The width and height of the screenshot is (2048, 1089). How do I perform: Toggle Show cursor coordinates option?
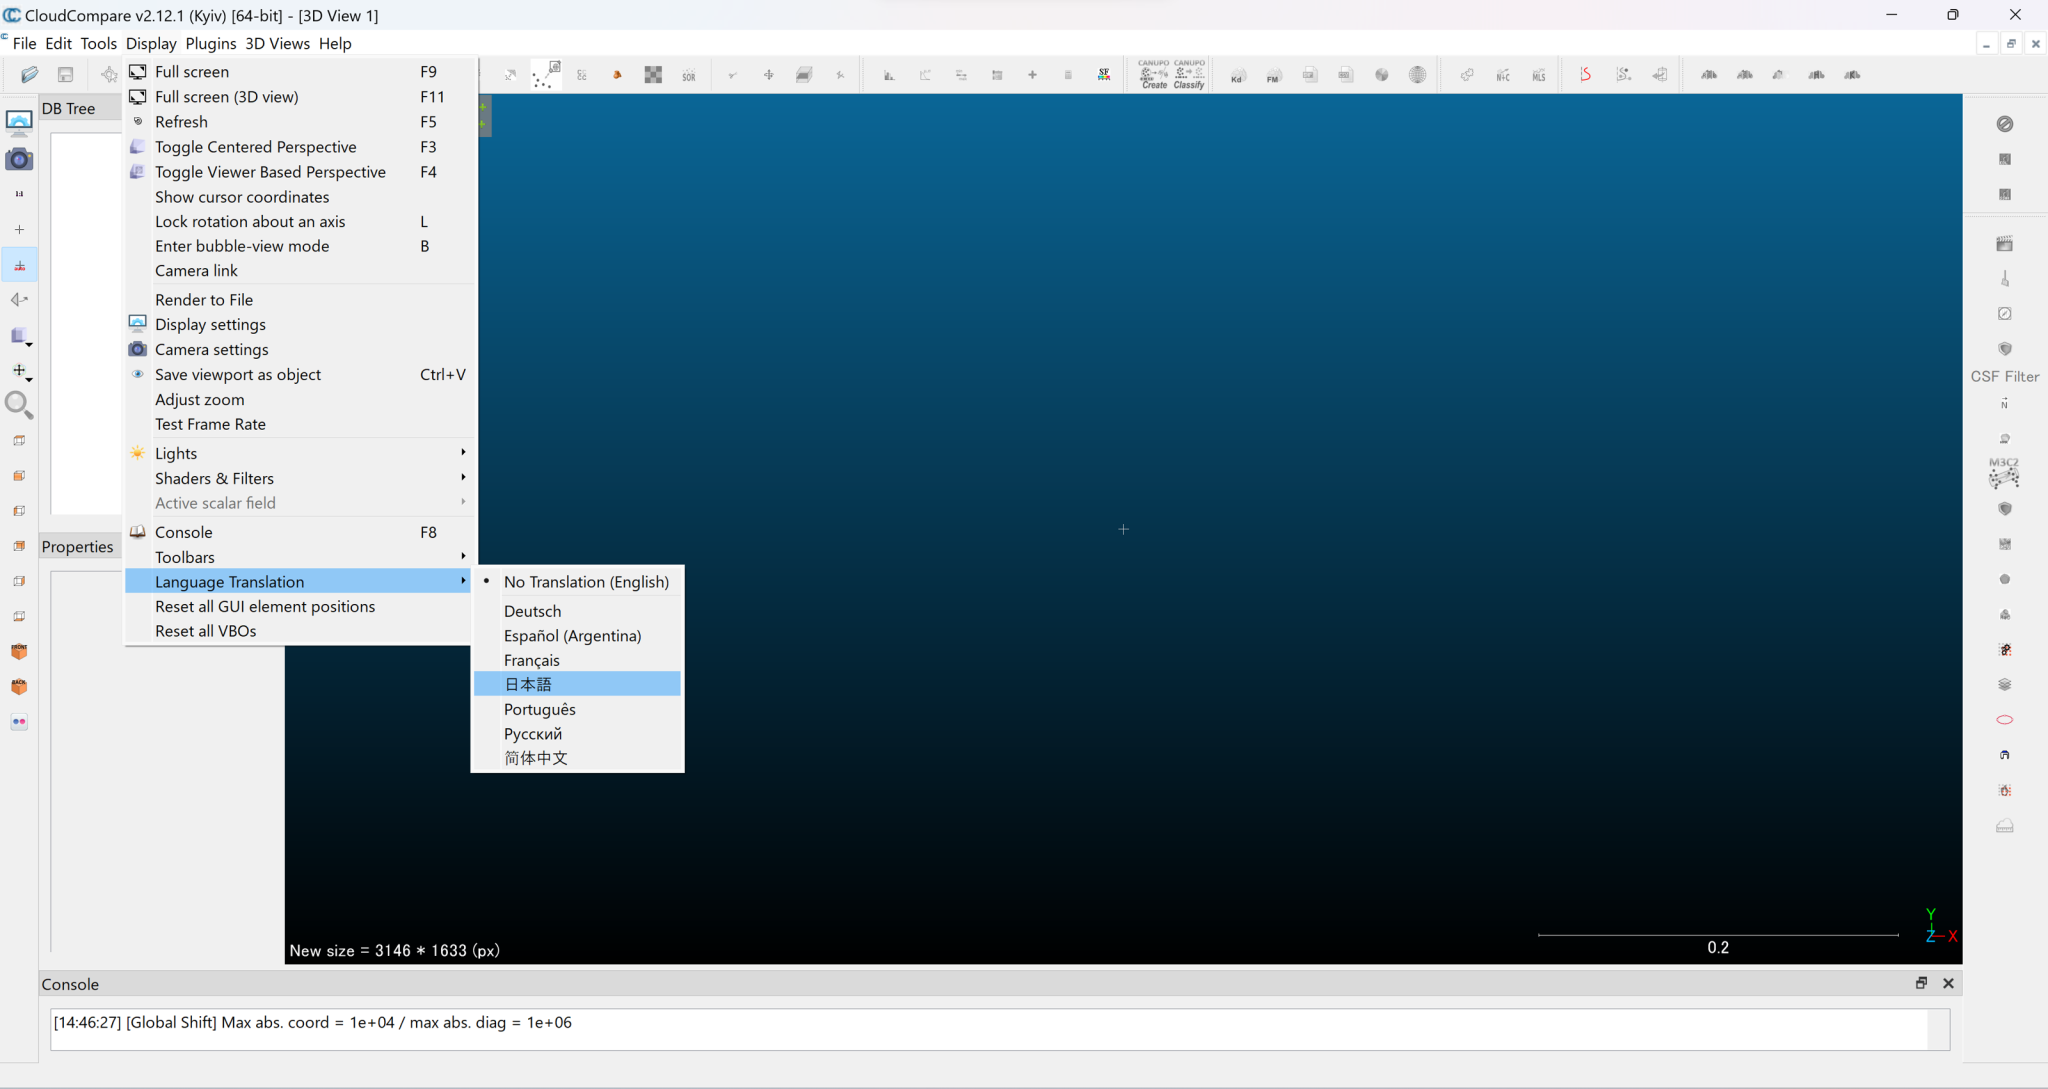(242, 197)
